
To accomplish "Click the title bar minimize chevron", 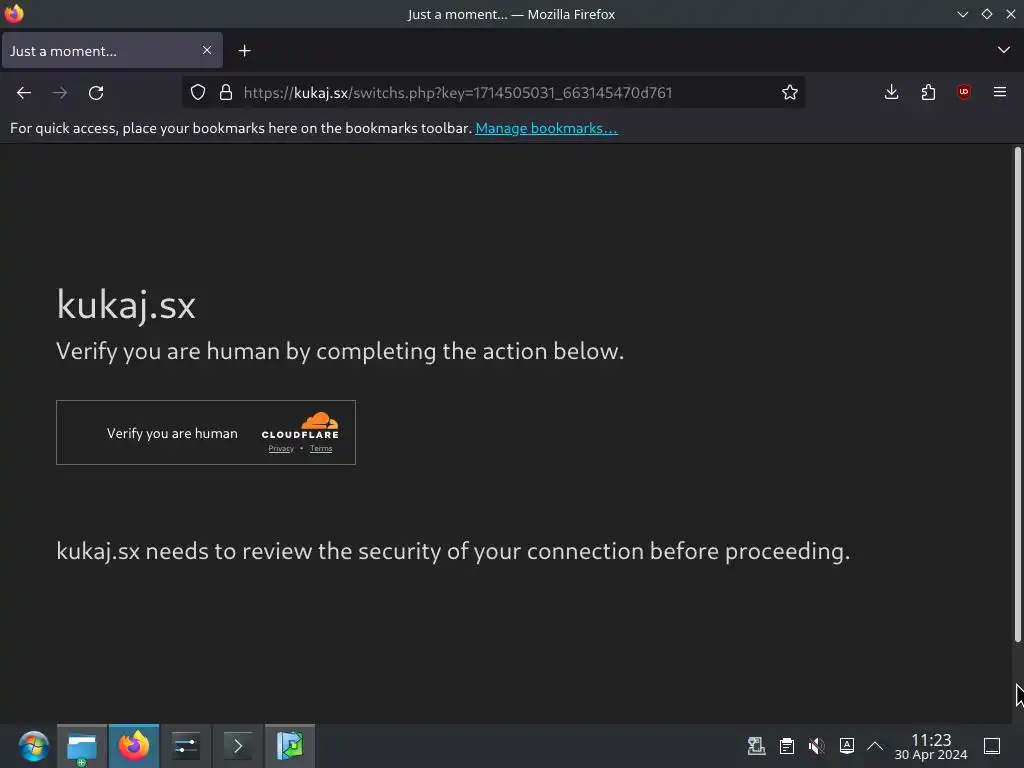I will pos(963,14).
